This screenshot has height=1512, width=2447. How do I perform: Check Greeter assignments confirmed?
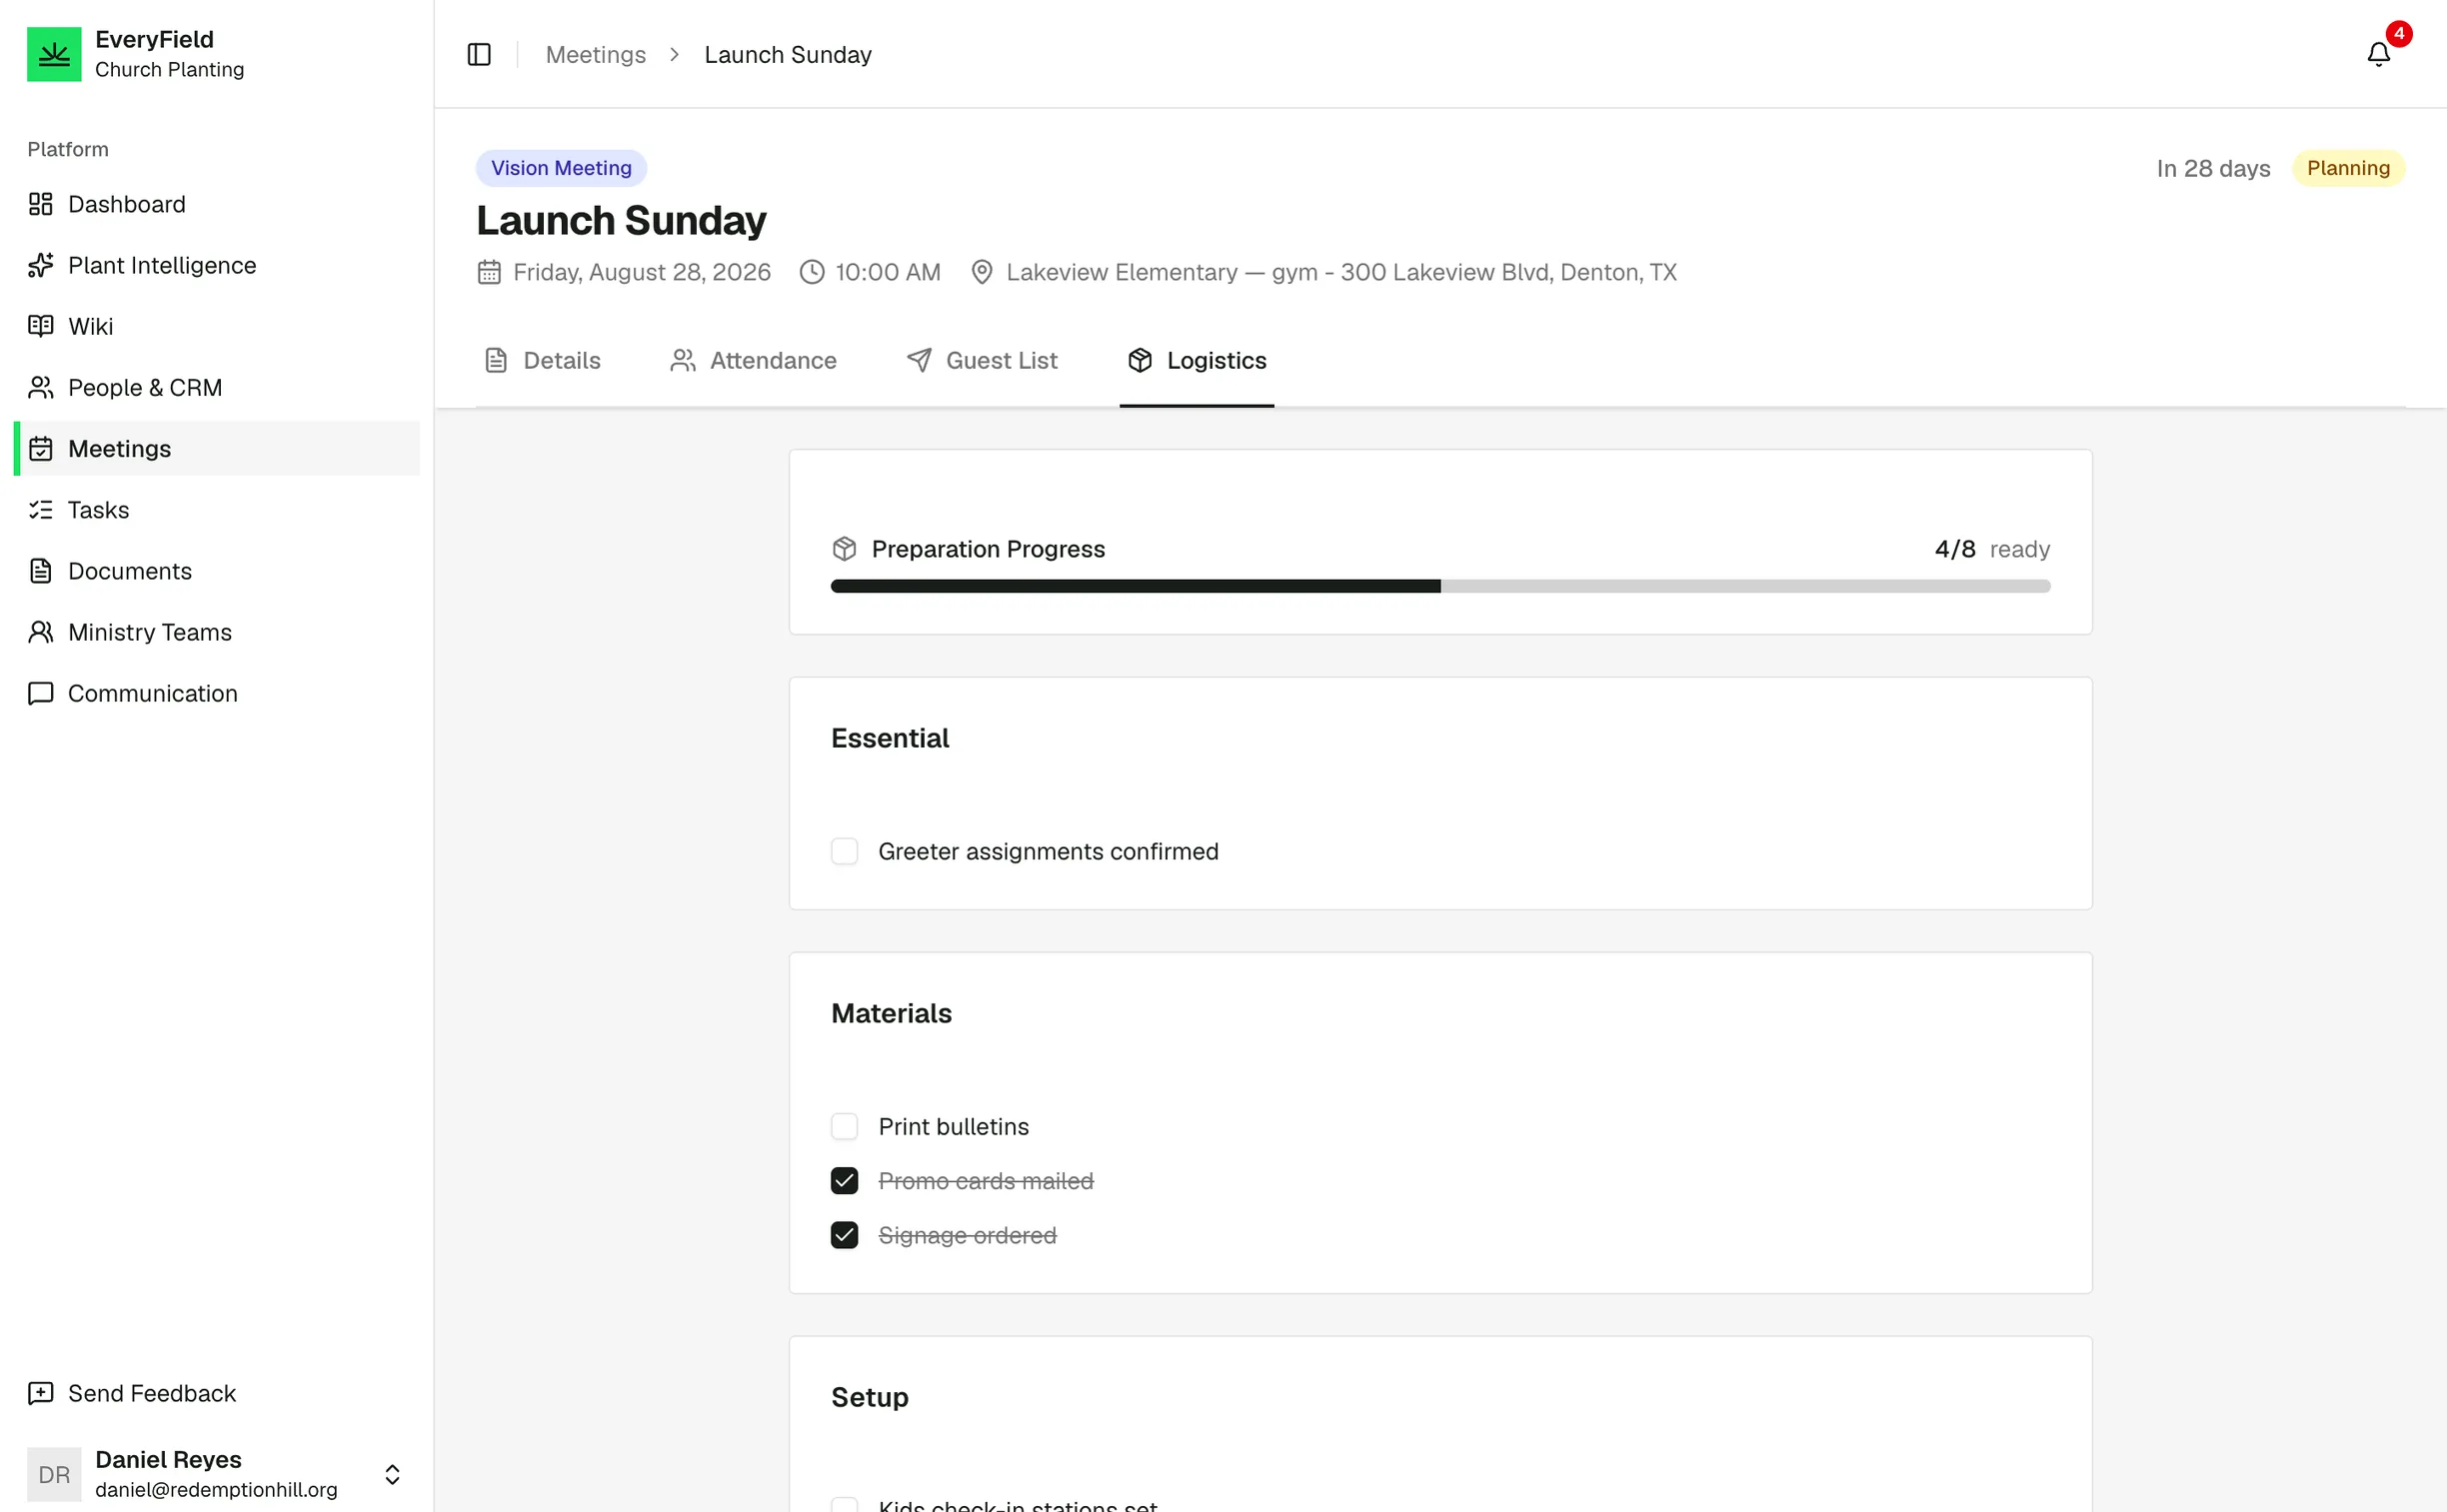click(x=844, y=851)
